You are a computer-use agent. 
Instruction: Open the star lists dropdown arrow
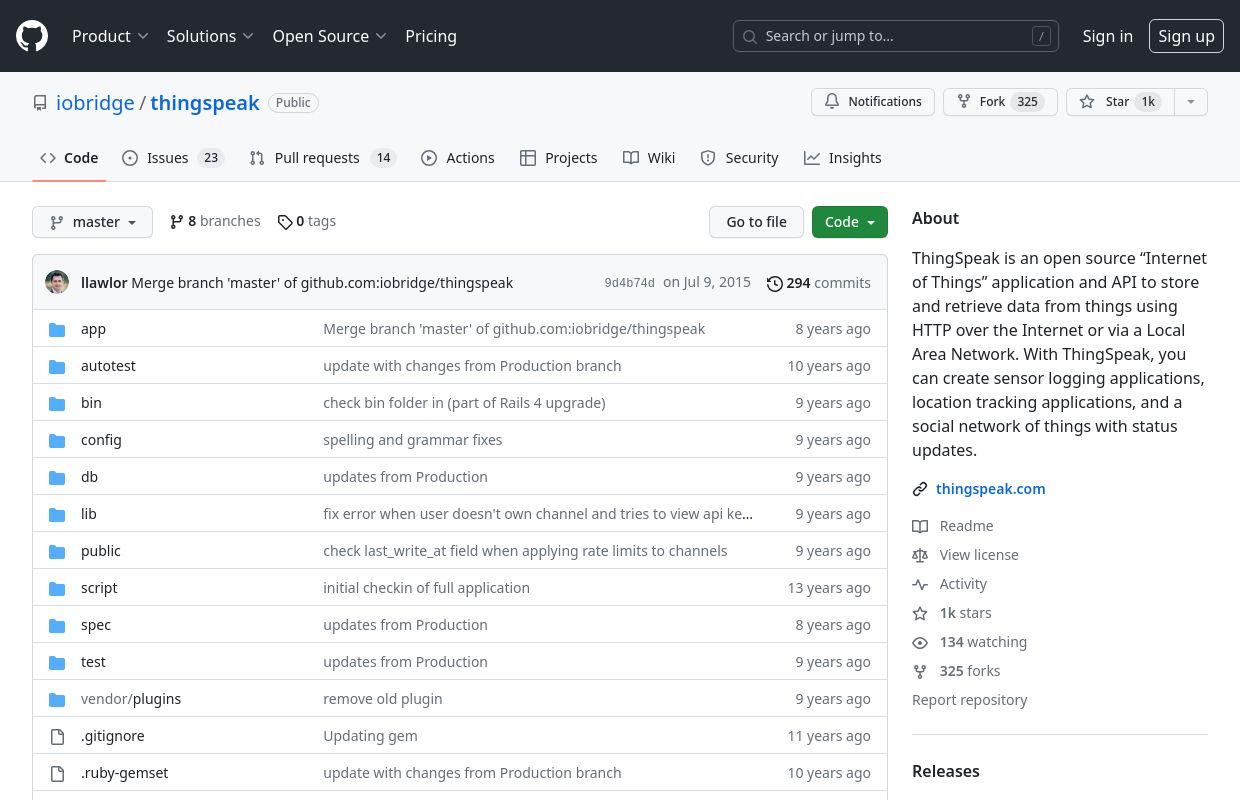tap(1190, 102)
